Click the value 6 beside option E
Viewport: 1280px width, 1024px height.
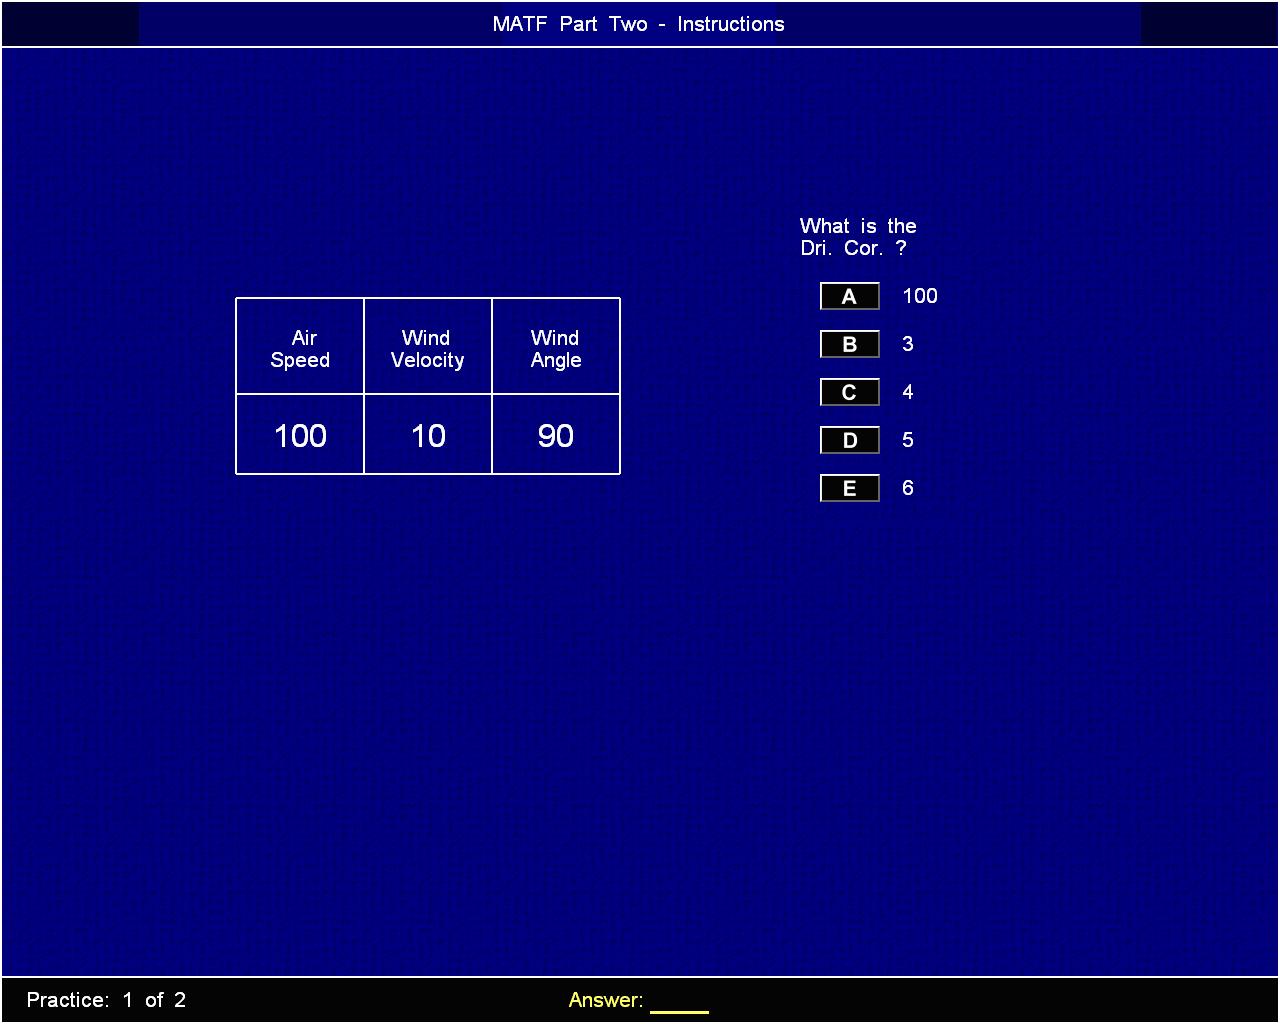click(908, 488)
